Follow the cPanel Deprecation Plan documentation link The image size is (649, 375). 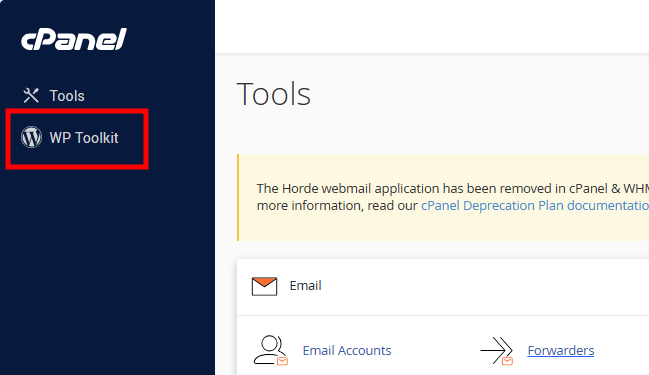535,206
